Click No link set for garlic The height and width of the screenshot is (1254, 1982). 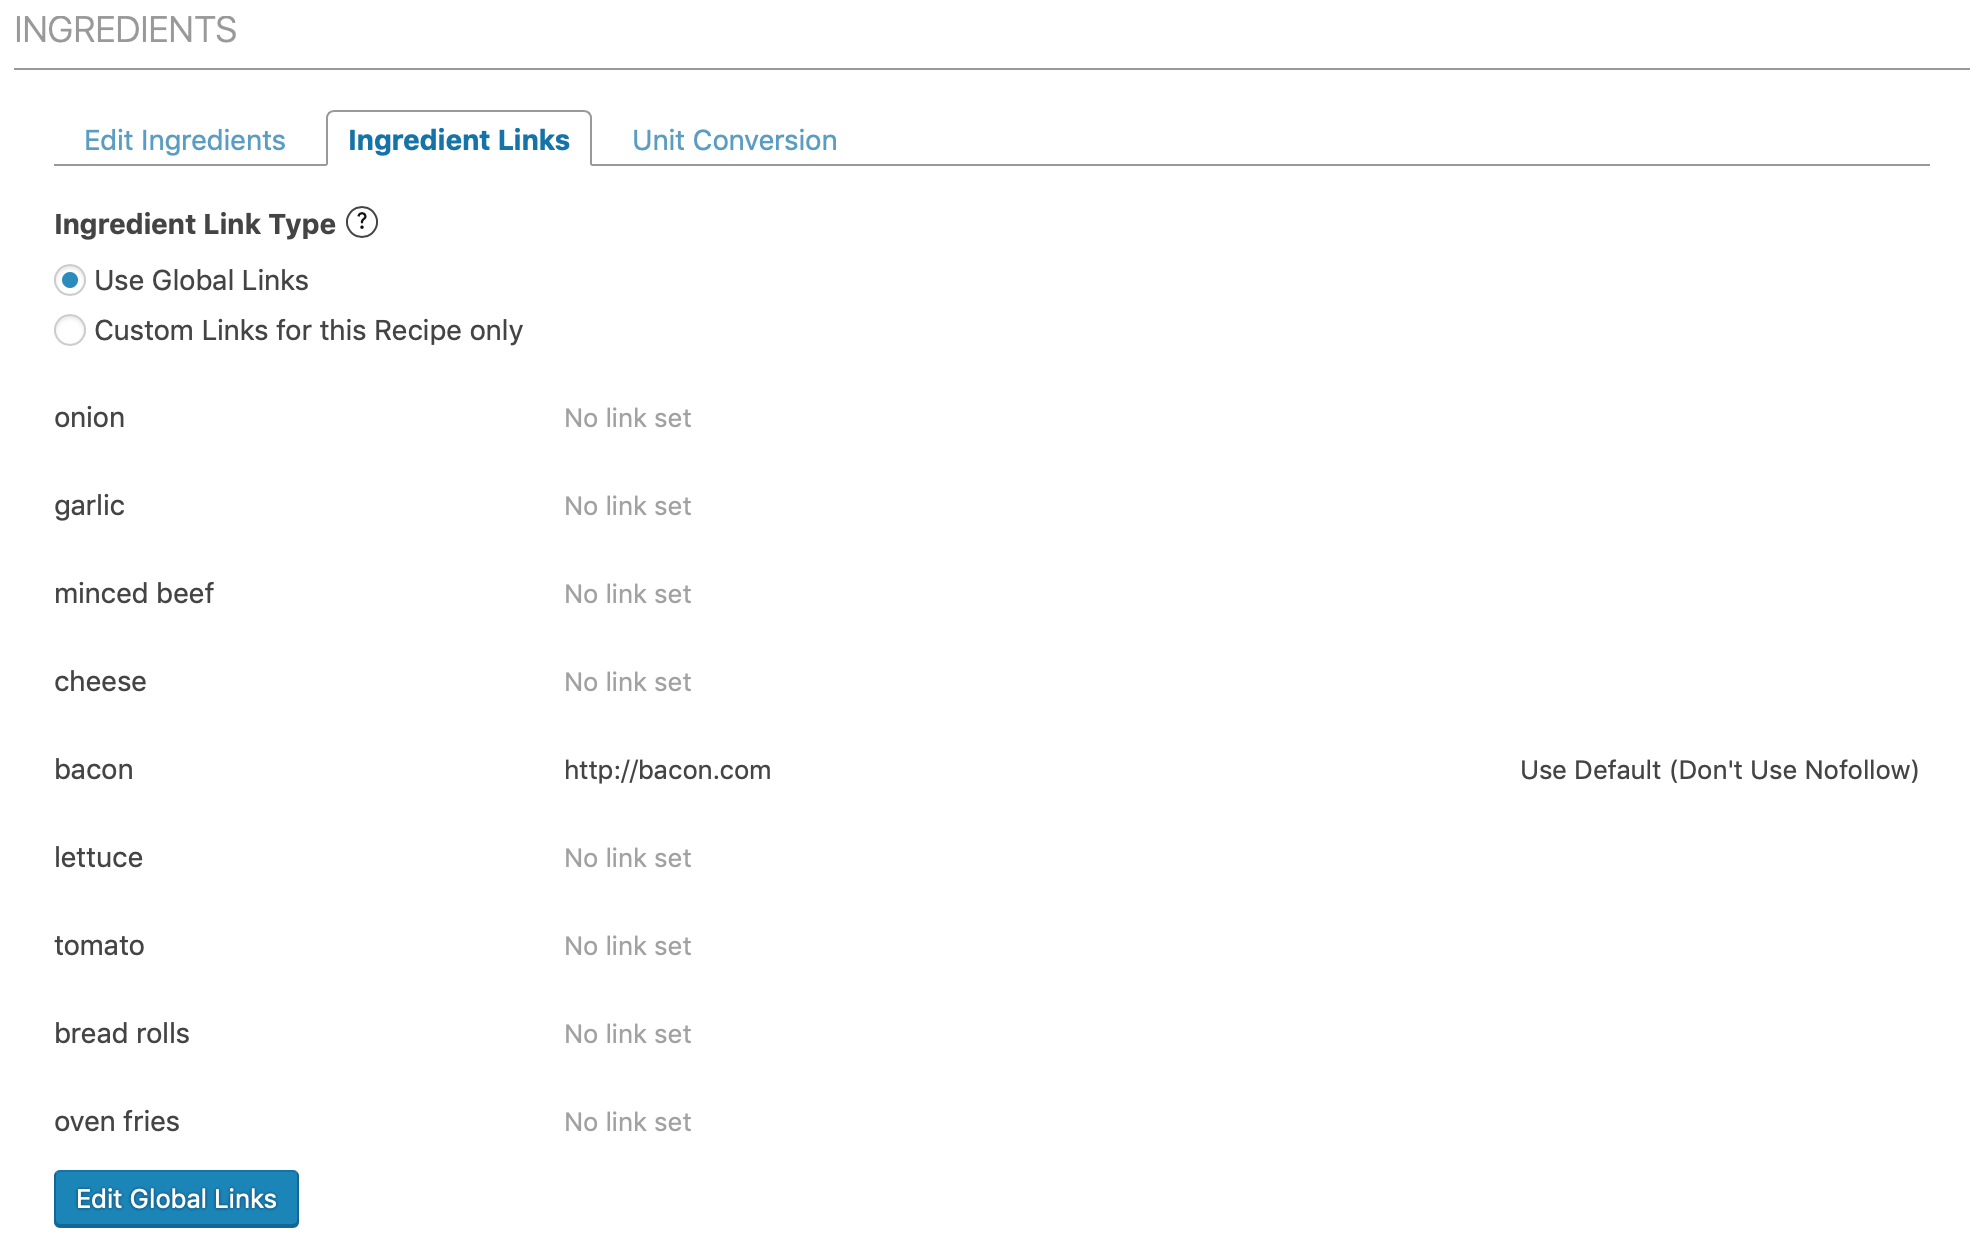coord(627,506)
